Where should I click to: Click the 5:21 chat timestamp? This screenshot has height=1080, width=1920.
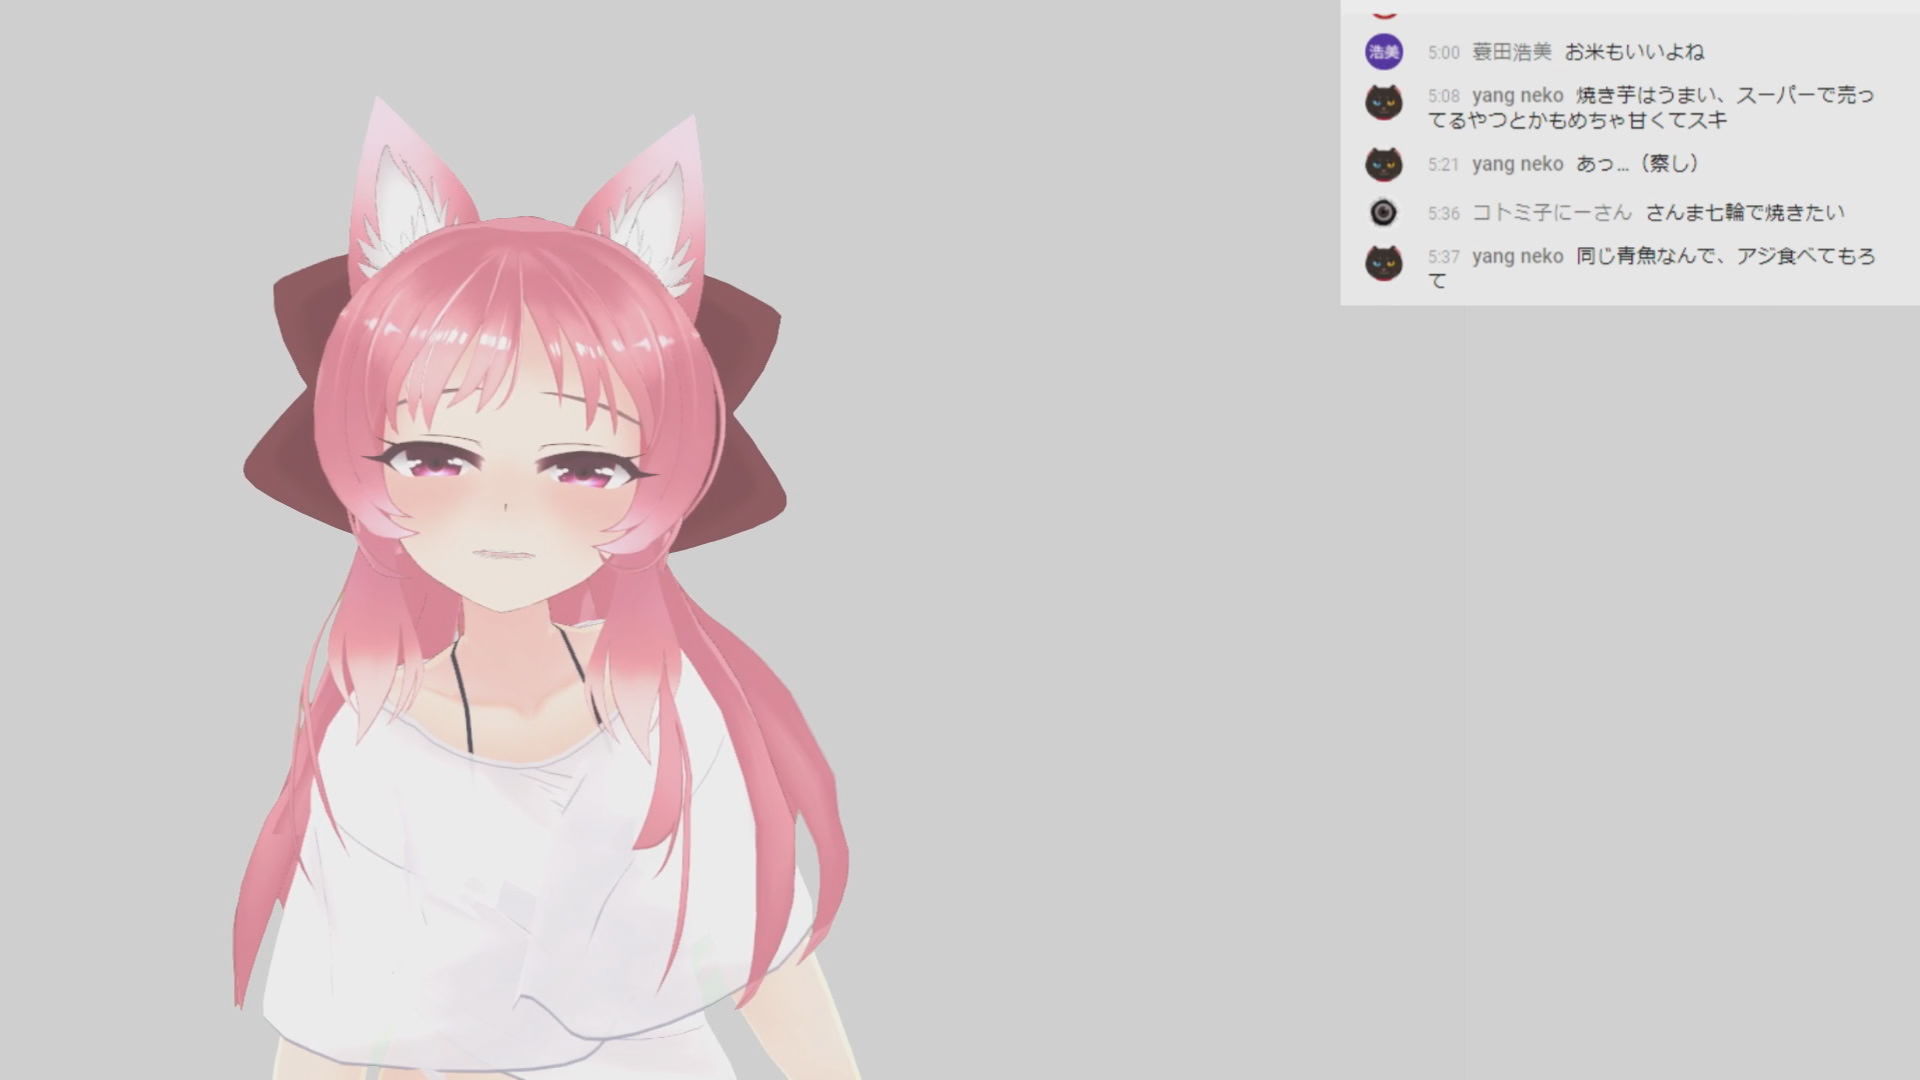[1443, 165]
